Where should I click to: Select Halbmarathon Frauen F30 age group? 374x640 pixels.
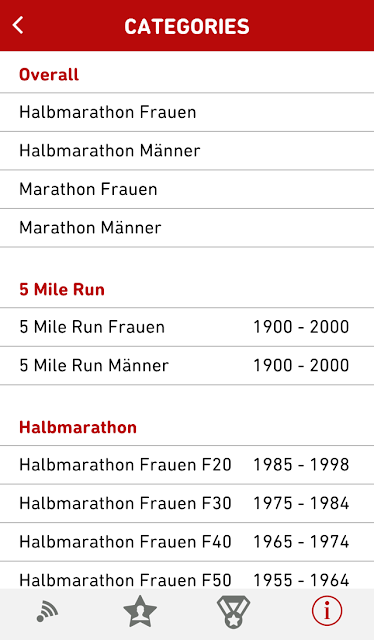187,503
